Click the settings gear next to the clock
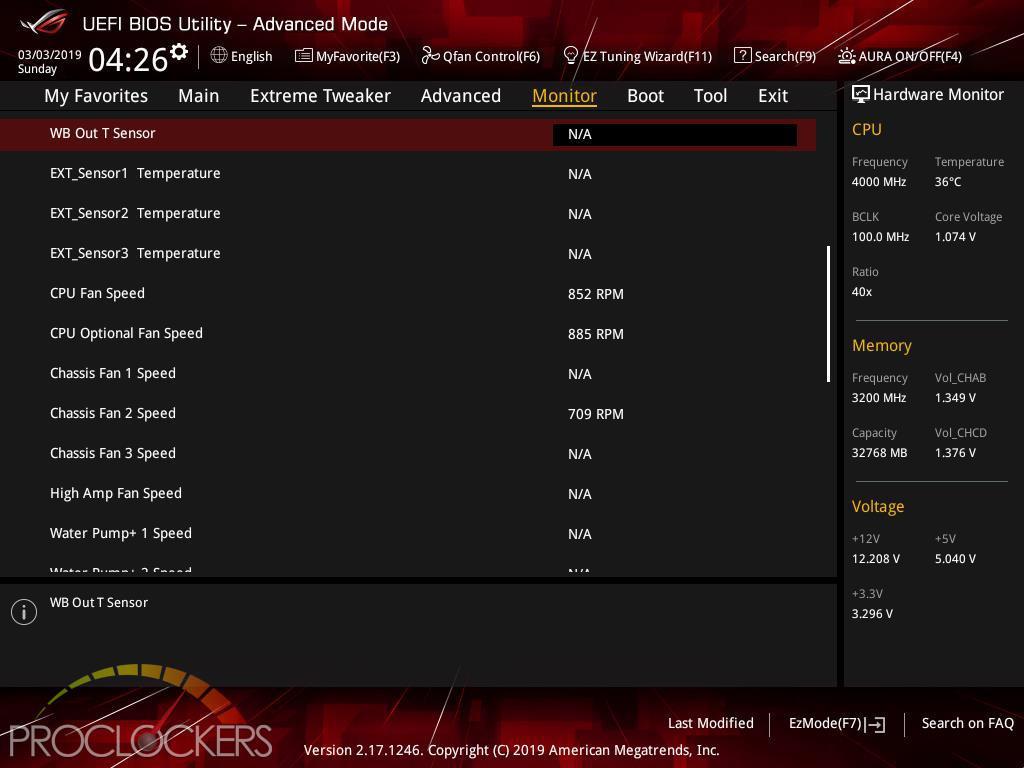The height and width of the screenshot is (768, 1024). coord(179,52)
